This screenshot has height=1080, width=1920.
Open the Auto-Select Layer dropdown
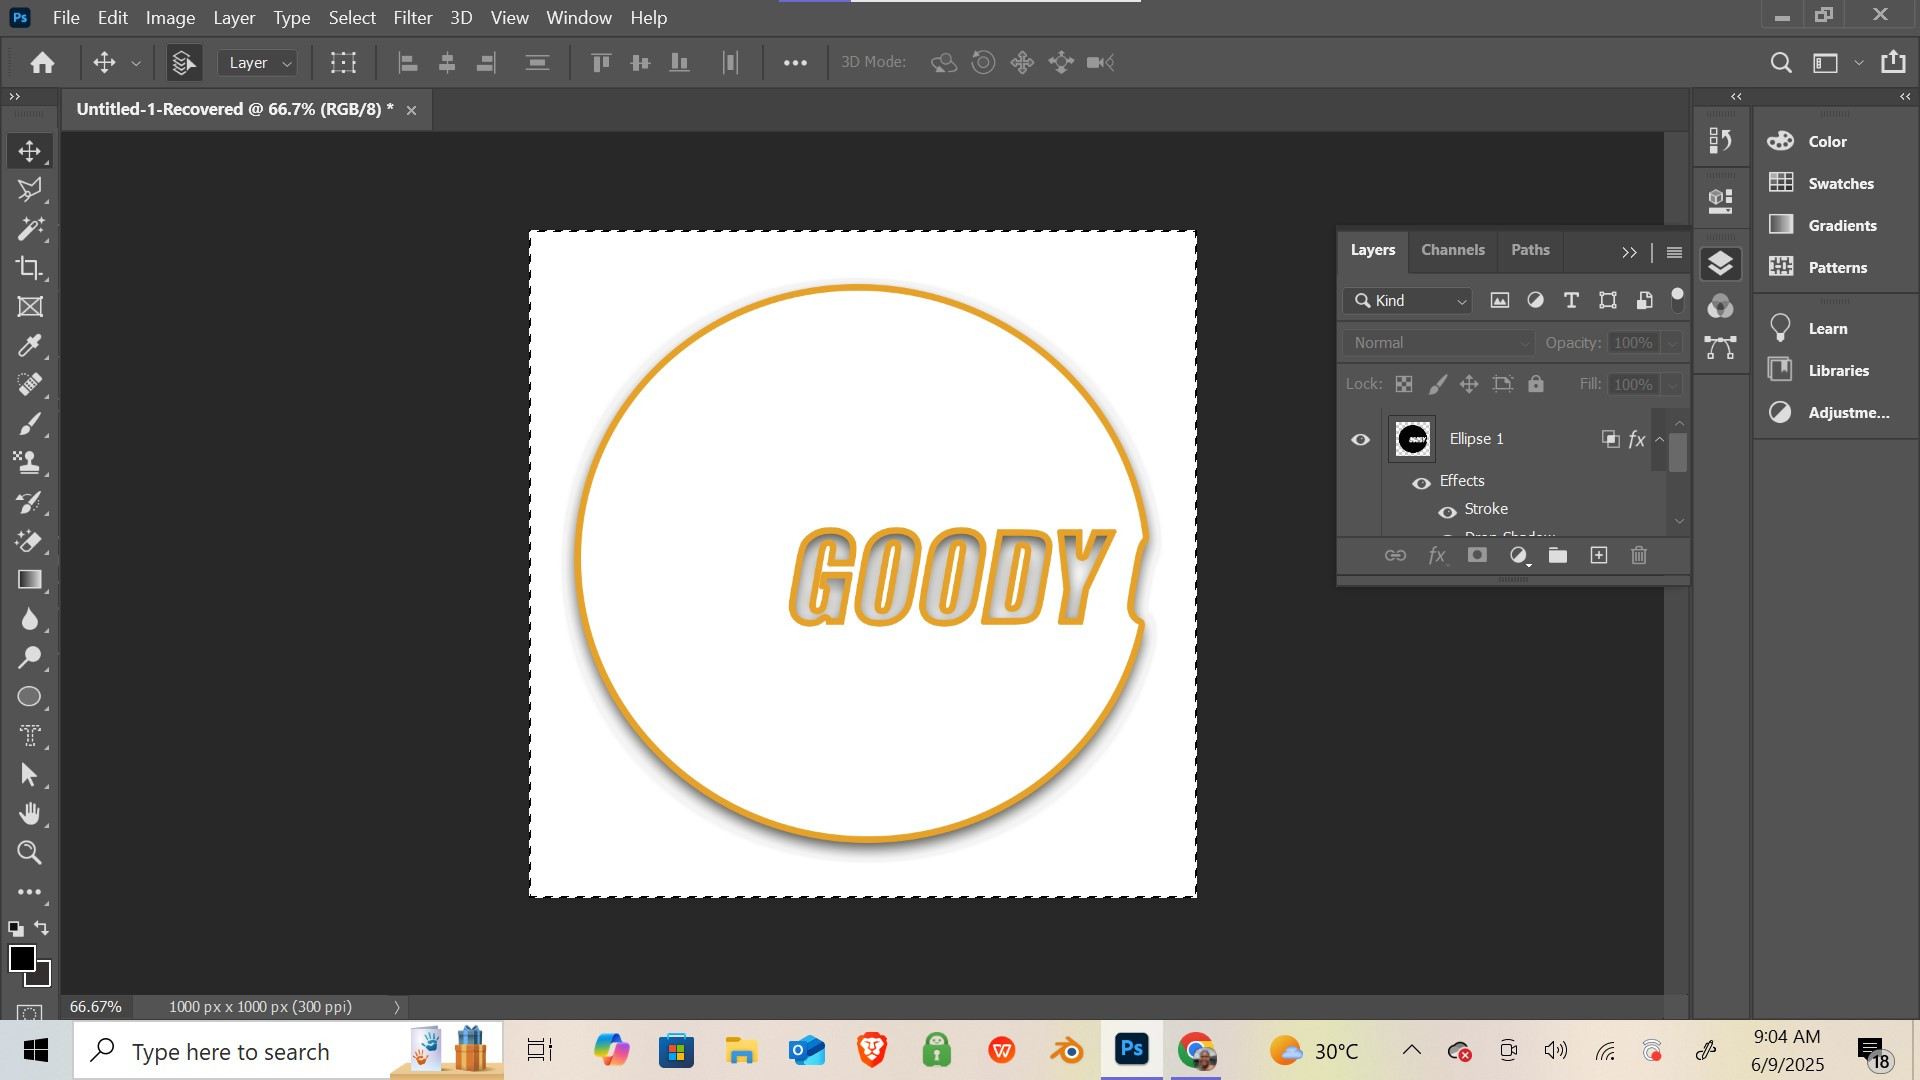point(258,63)
